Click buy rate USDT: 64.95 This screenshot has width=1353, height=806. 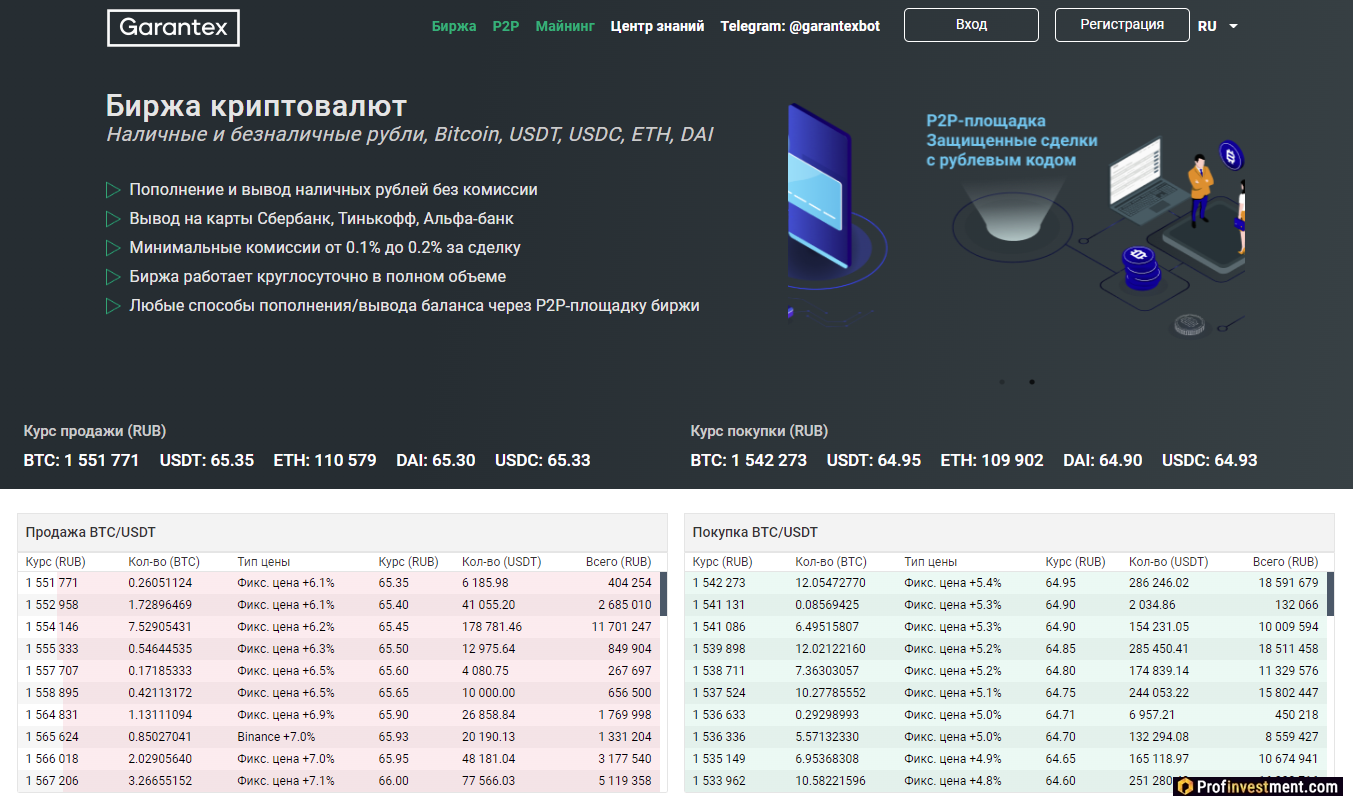[874, 460]
